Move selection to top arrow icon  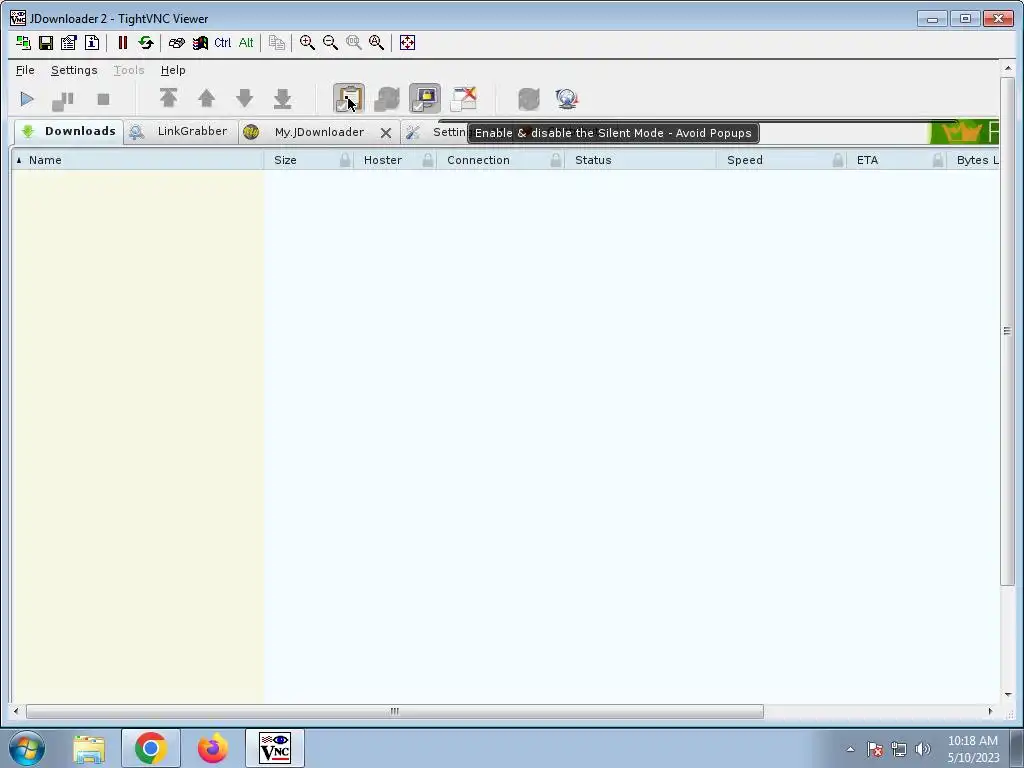pos(168,99)
